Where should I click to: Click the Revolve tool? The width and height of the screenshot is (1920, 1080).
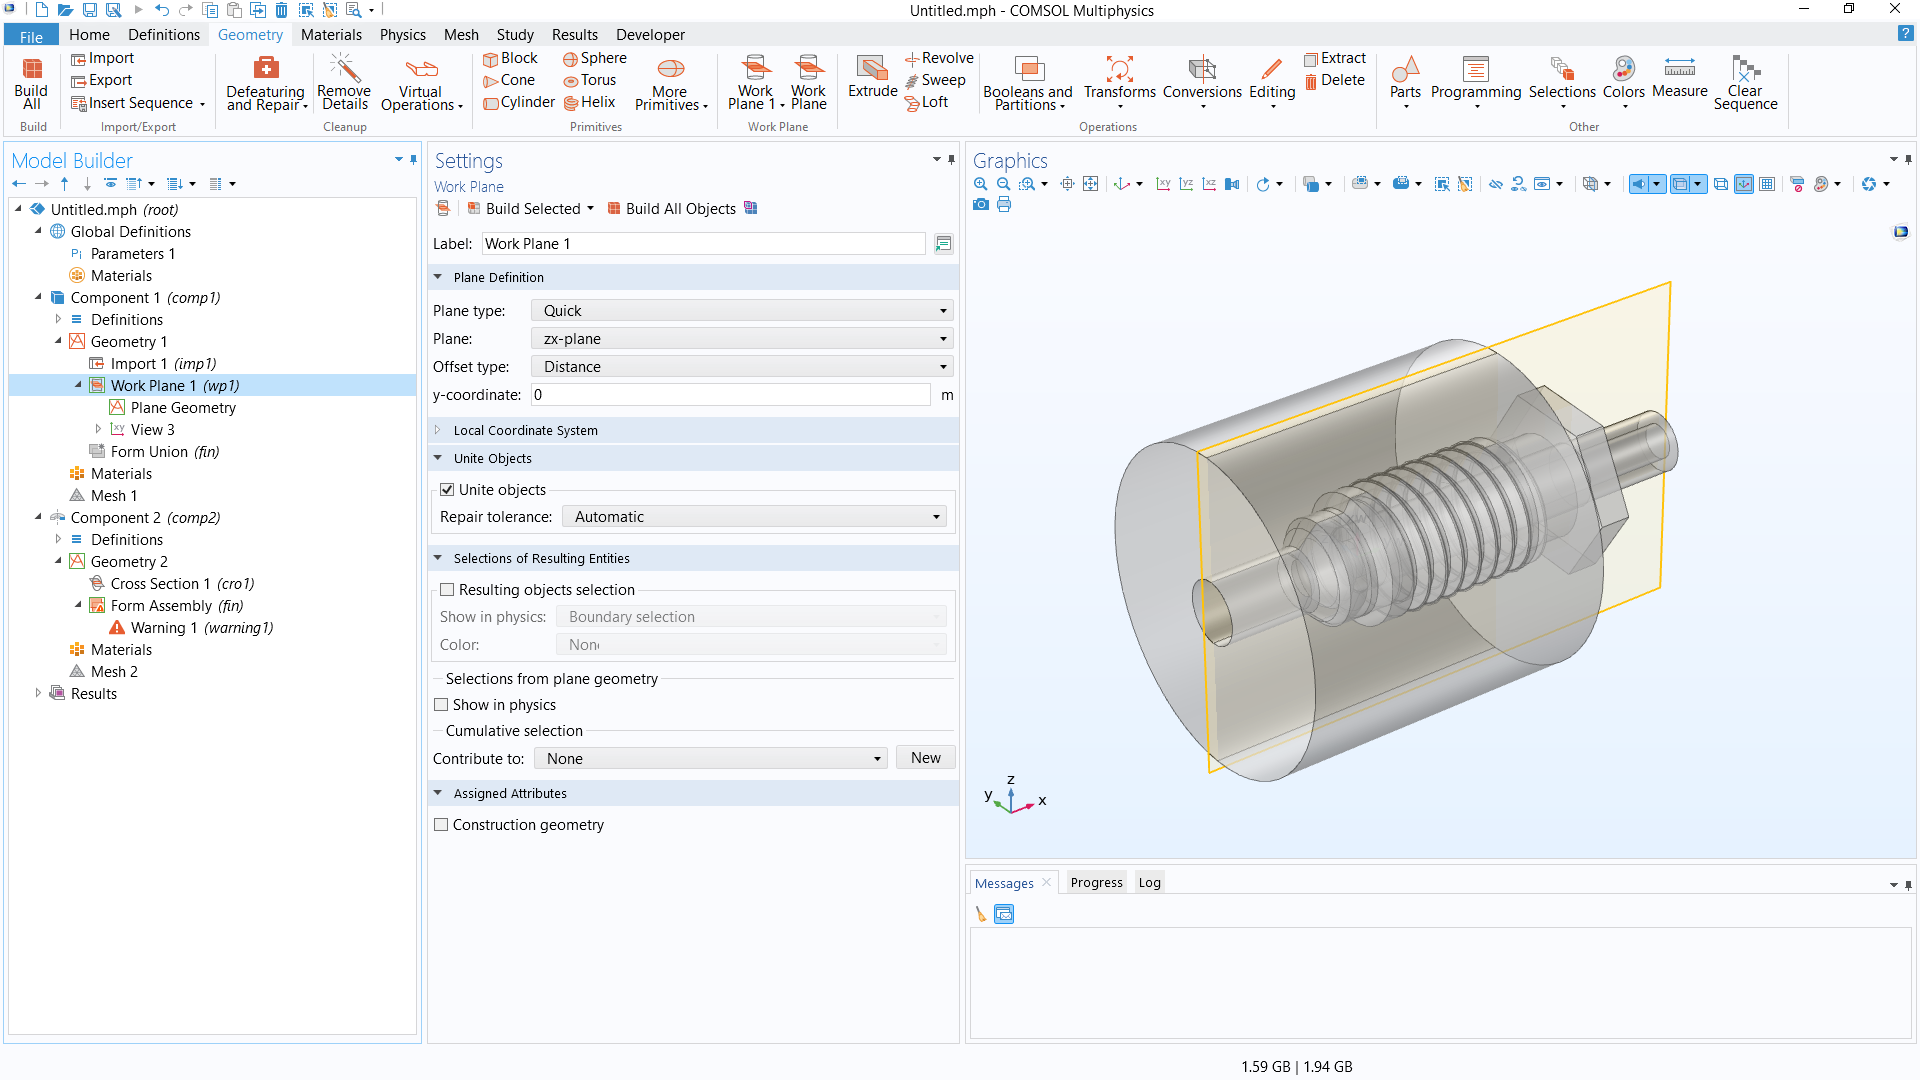938,58
